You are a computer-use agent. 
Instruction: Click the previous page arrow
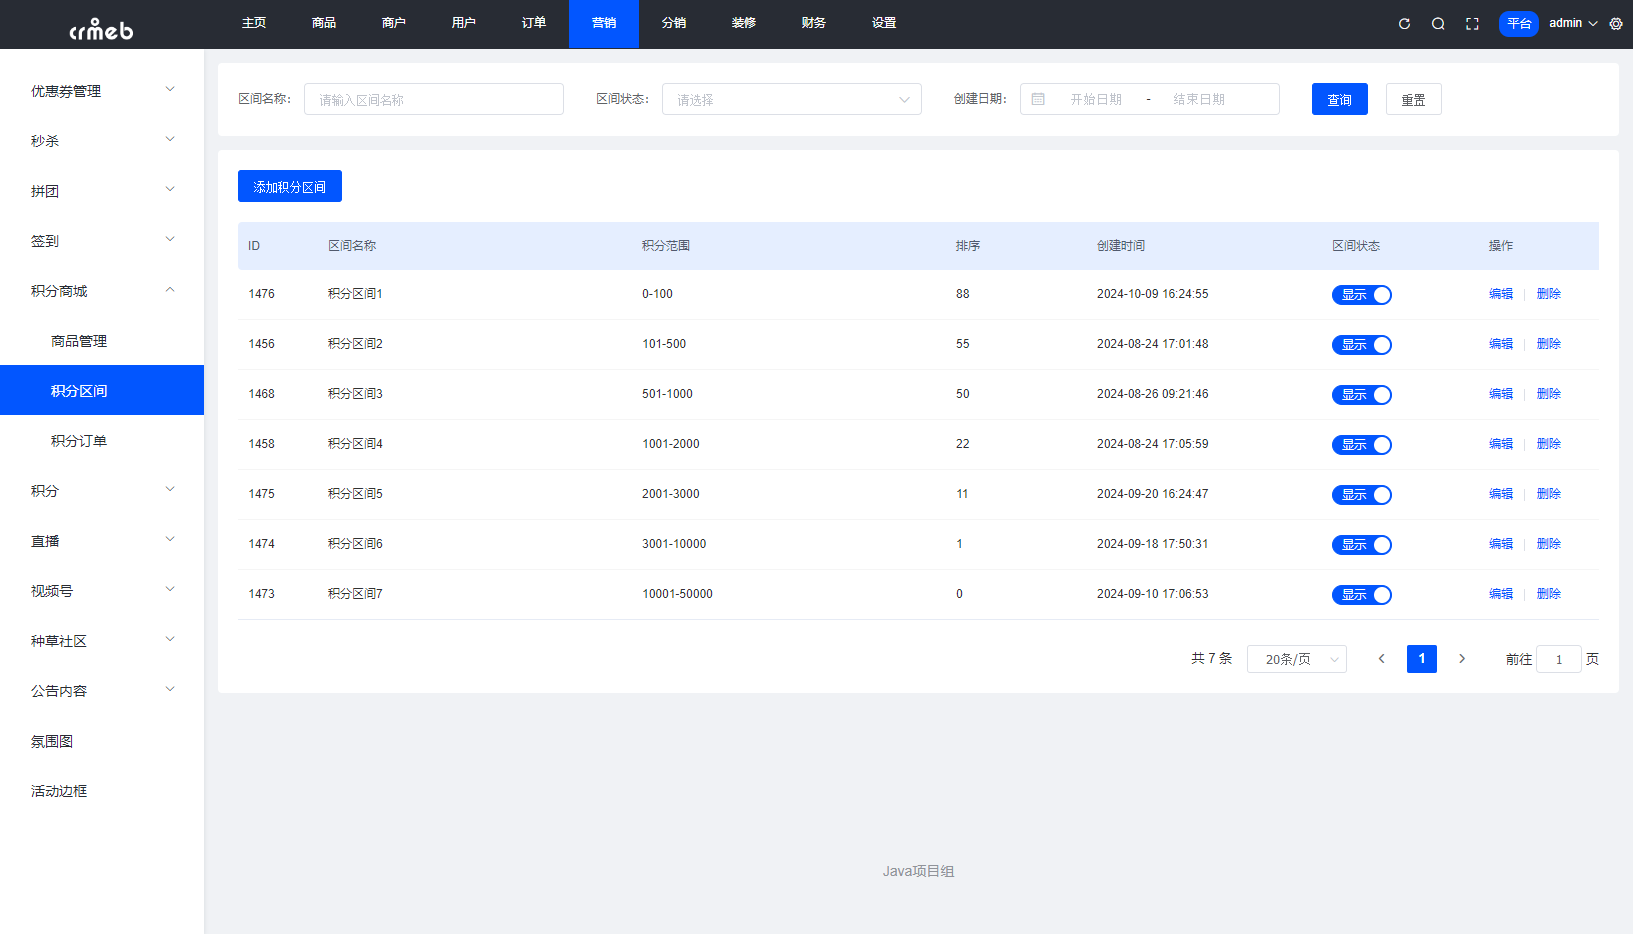coord(1381,659)
